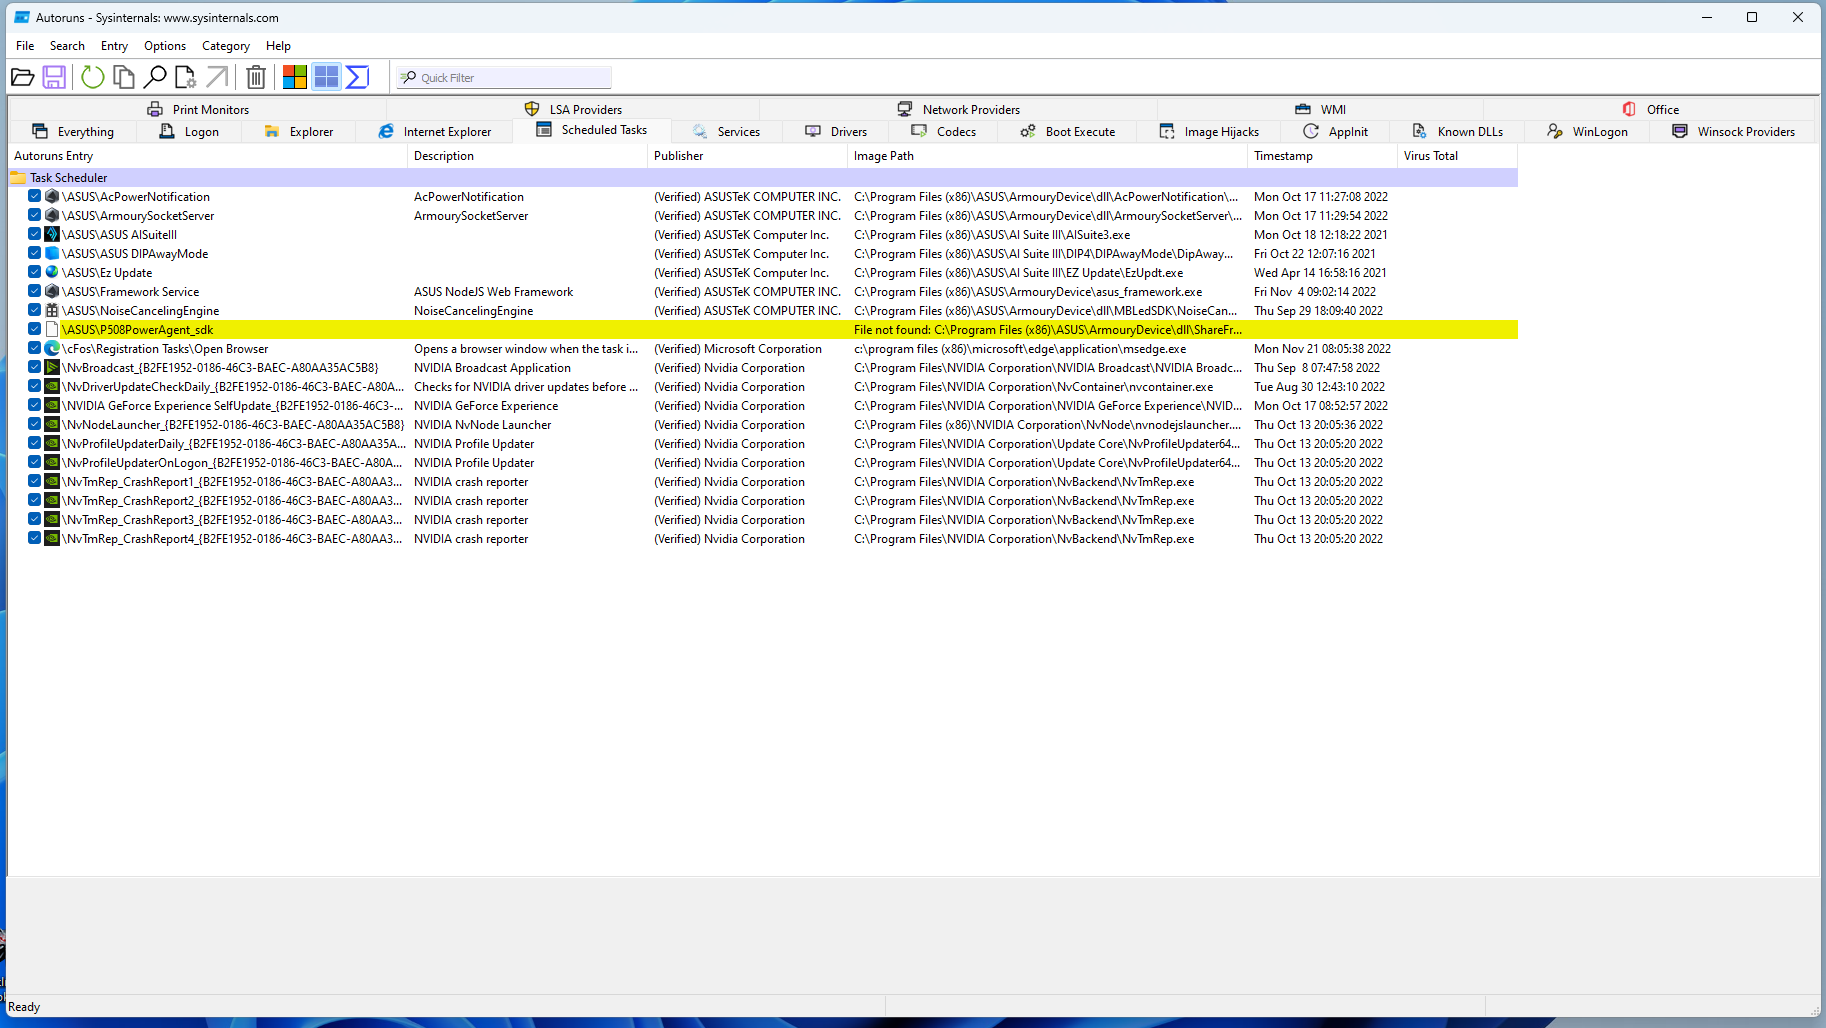Select the "(Verified) Microsoft Corporation" publisher cell
Image resolution: width=1826 pixels, height=1028 pixels.
point(738,349)
